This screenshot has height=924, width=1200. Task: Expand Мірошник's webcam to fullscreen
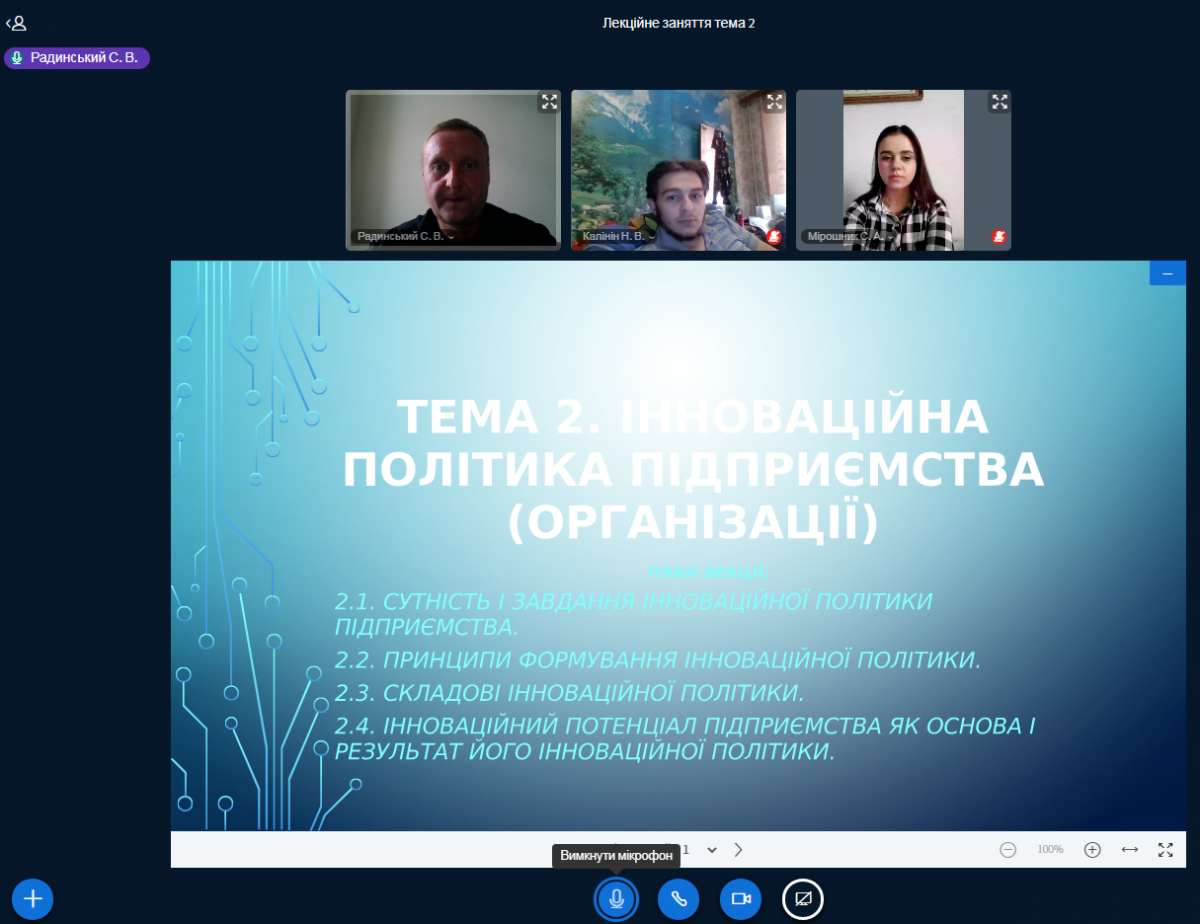(999, 102)
